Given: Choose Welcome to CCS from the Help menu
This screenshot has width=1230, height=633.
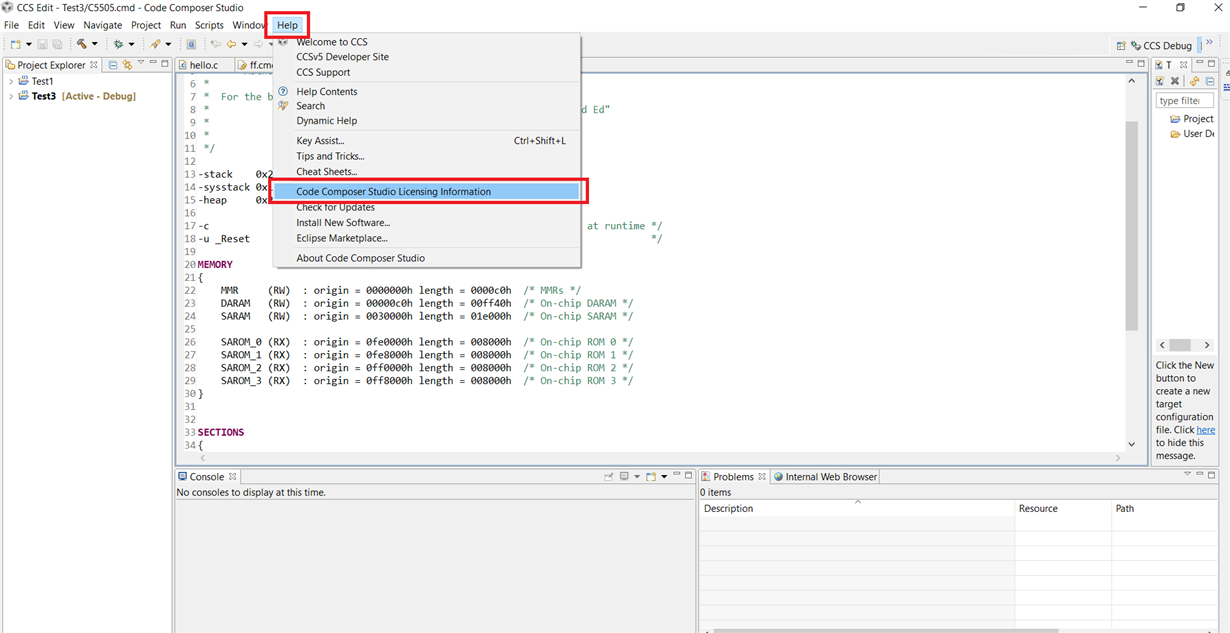Looking at the screenshot, I should pyautogui.click(x=427, y=42).
